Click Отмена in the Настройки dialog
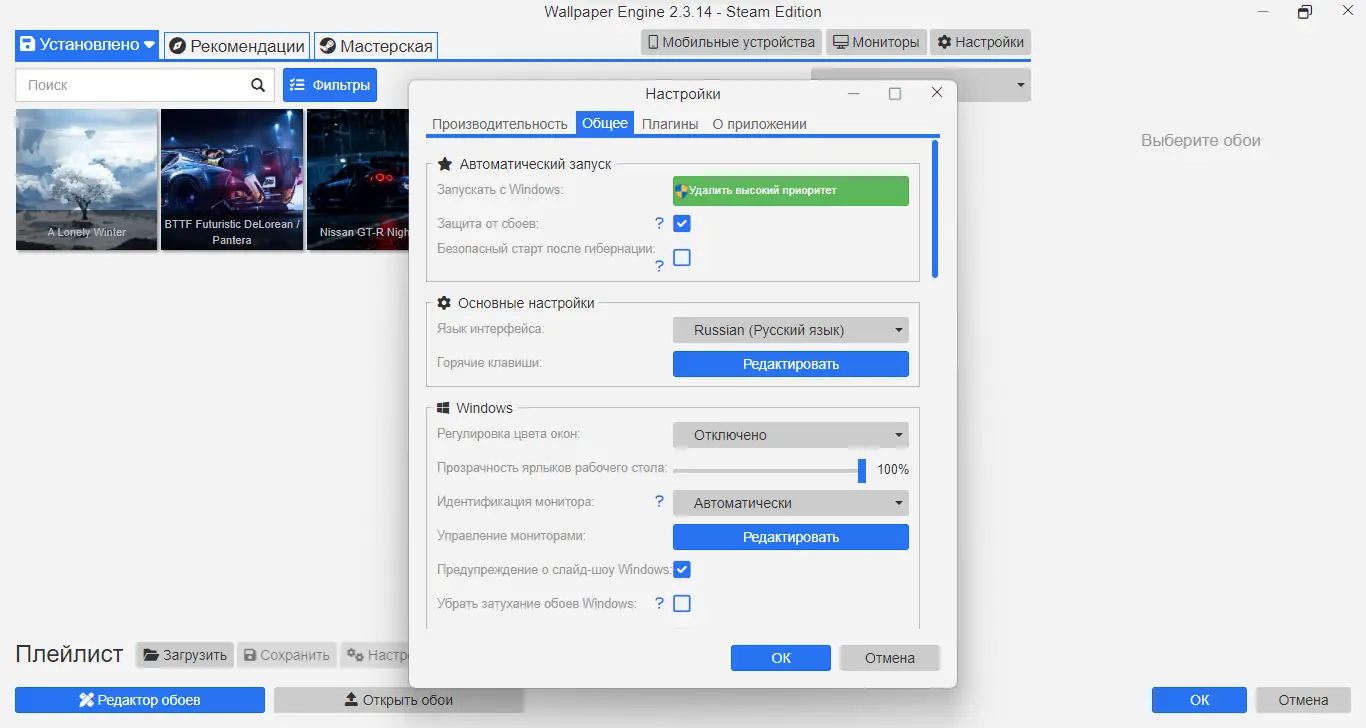Image resolution: width=1366 pixels, height=728 pixels. pos(890,658)
